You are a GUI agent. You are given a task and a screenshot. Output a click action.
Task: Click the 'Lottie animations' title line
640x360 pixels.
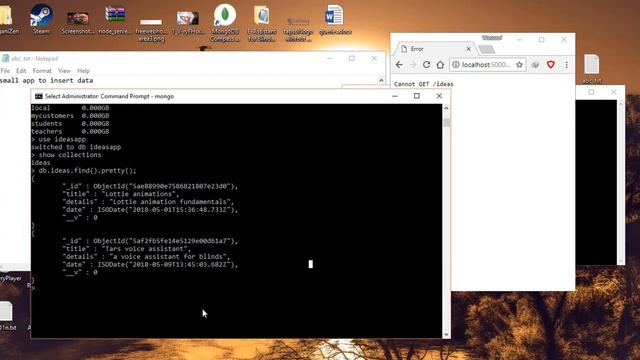[121, 194]
